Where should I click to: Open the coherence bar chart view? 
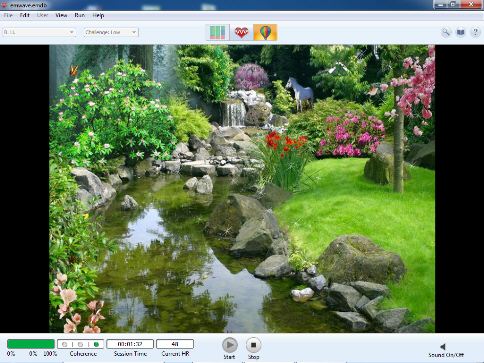click(x=218, y=32)
